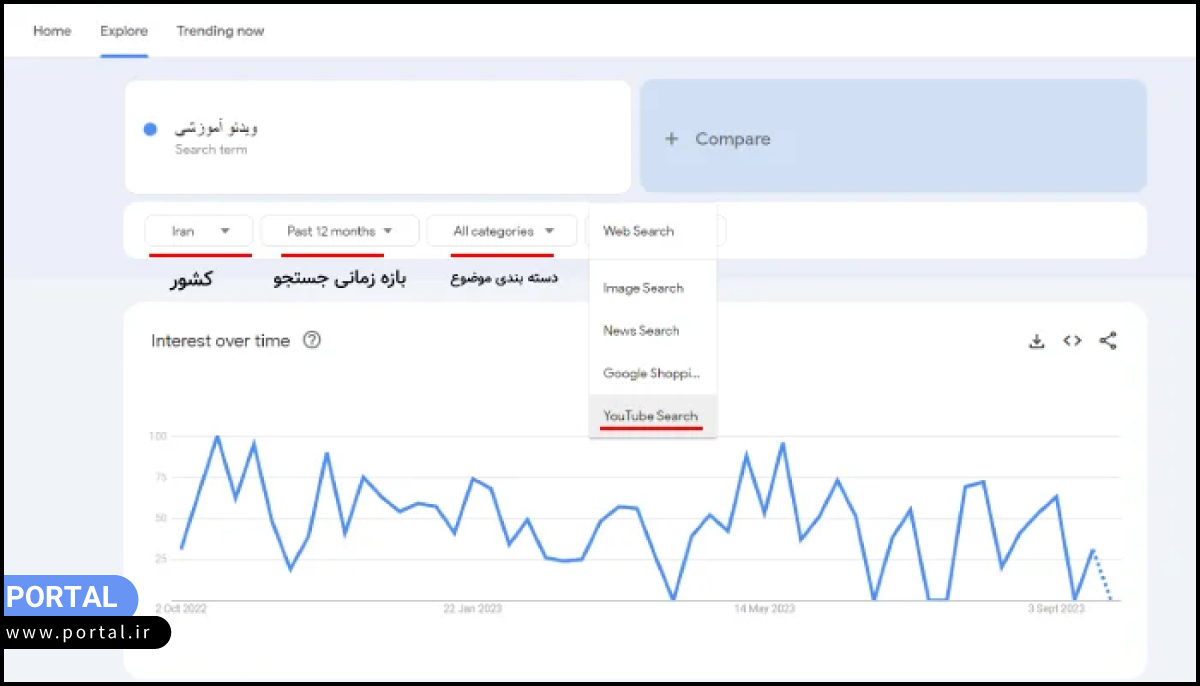This screenshot has height=686, width=1200.
Task: Open the Iran country dropdown
Action: [x=200, y=231]
